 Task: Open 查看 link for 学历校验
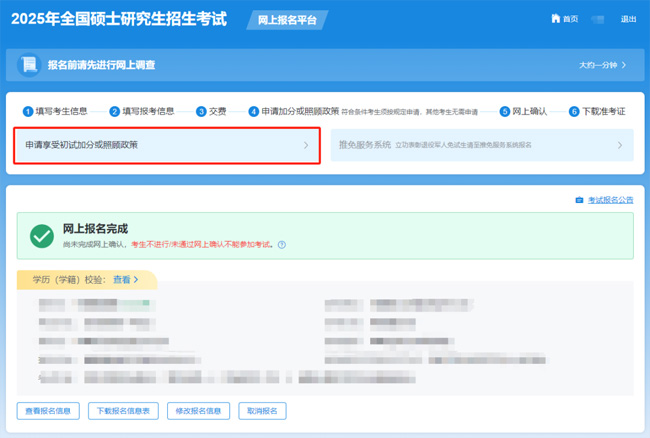(x=125, y=280)
